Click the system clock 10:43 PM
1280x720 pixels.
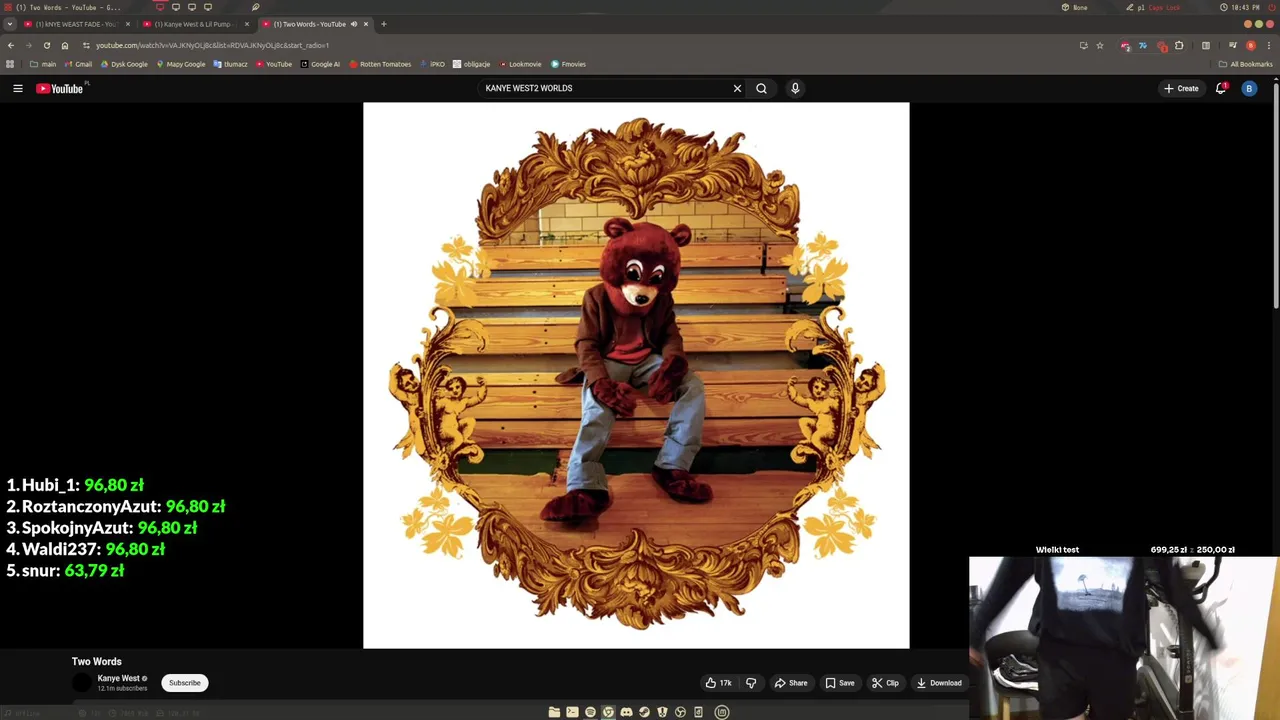1240,7
